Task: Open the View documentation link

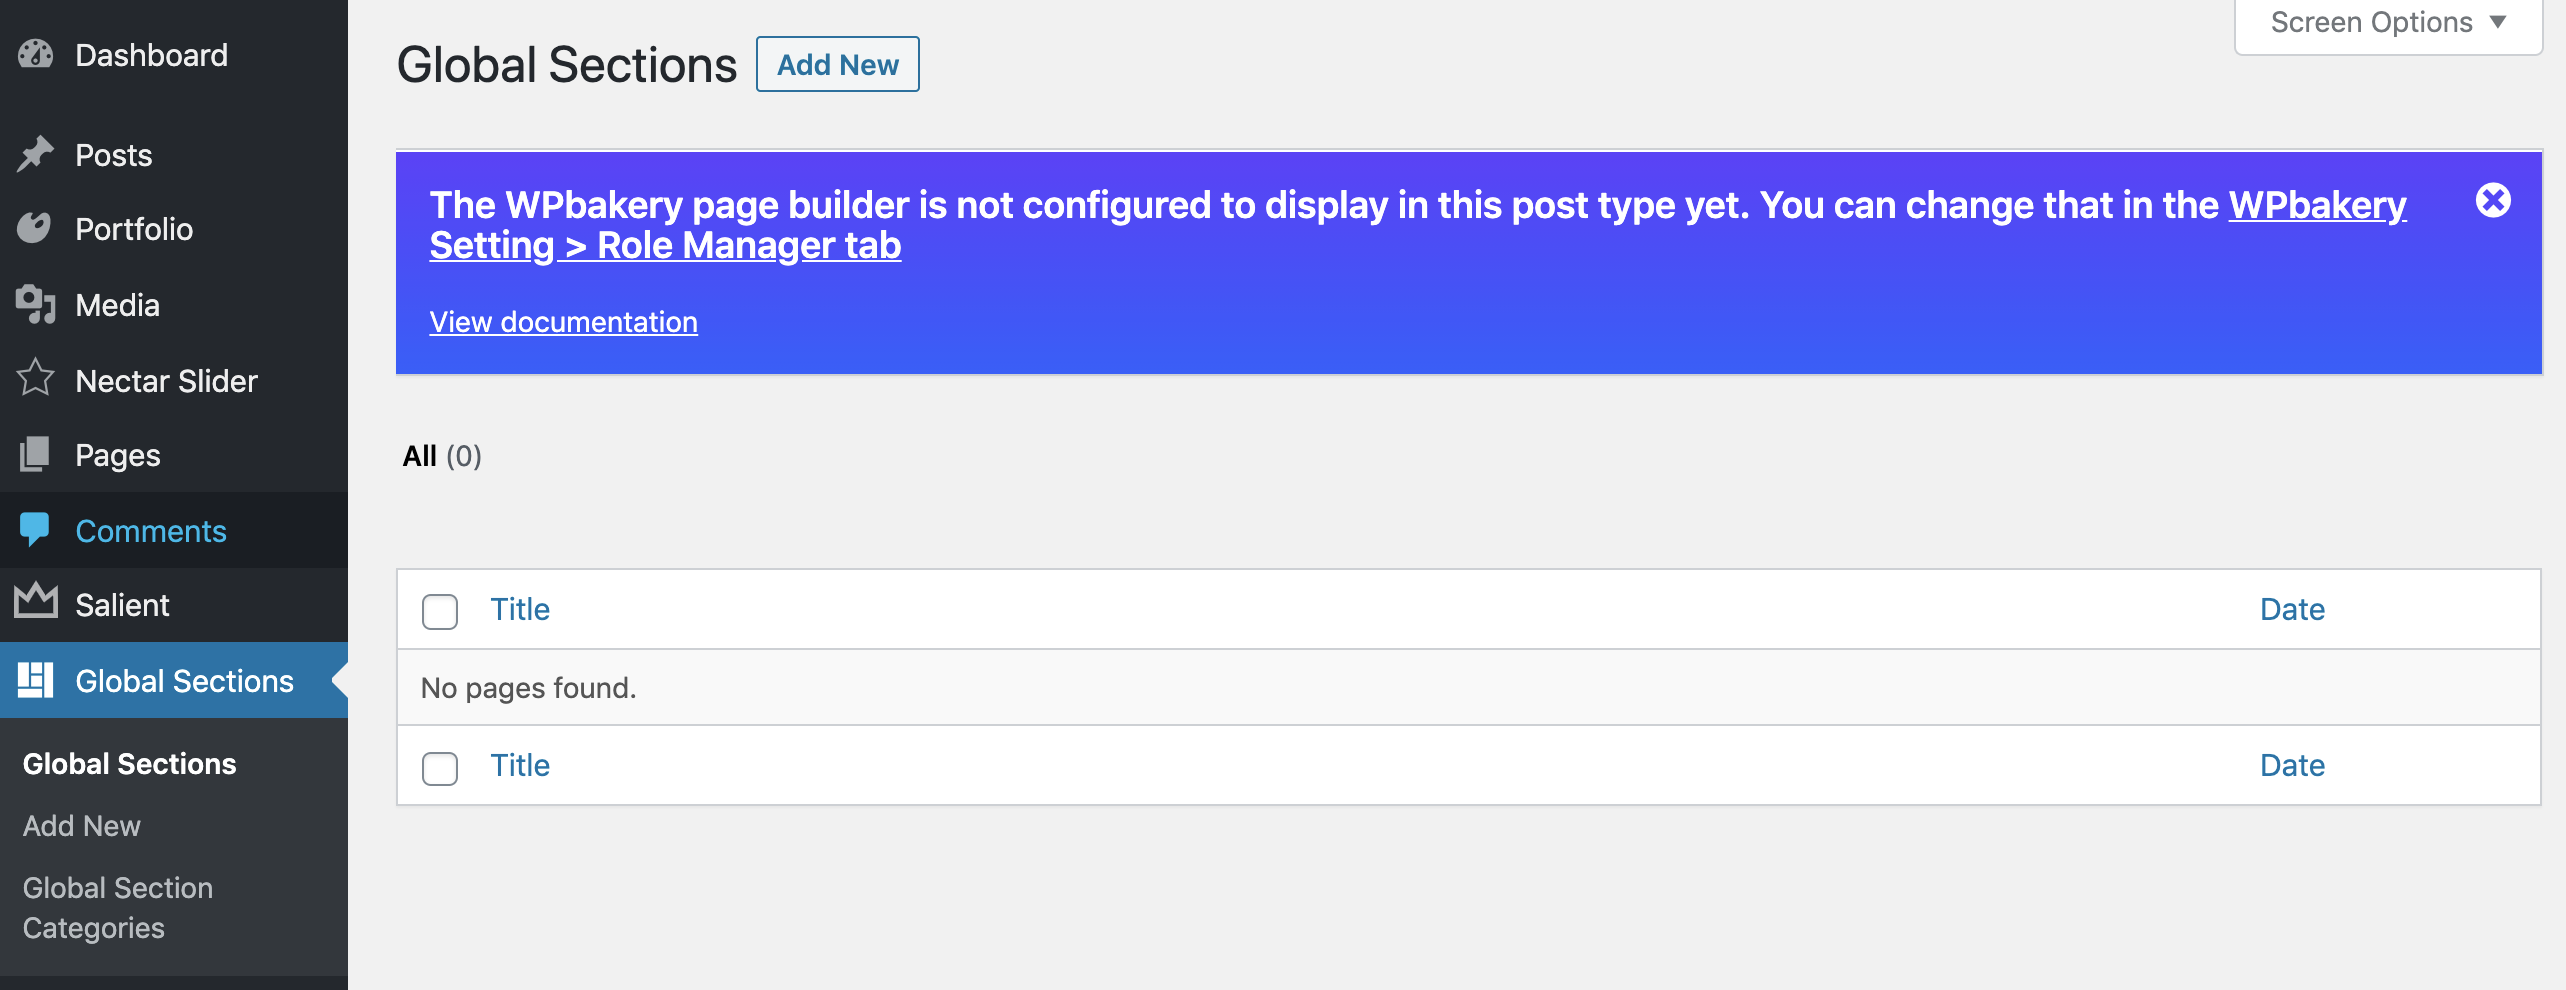Action: tap(563, 322)
